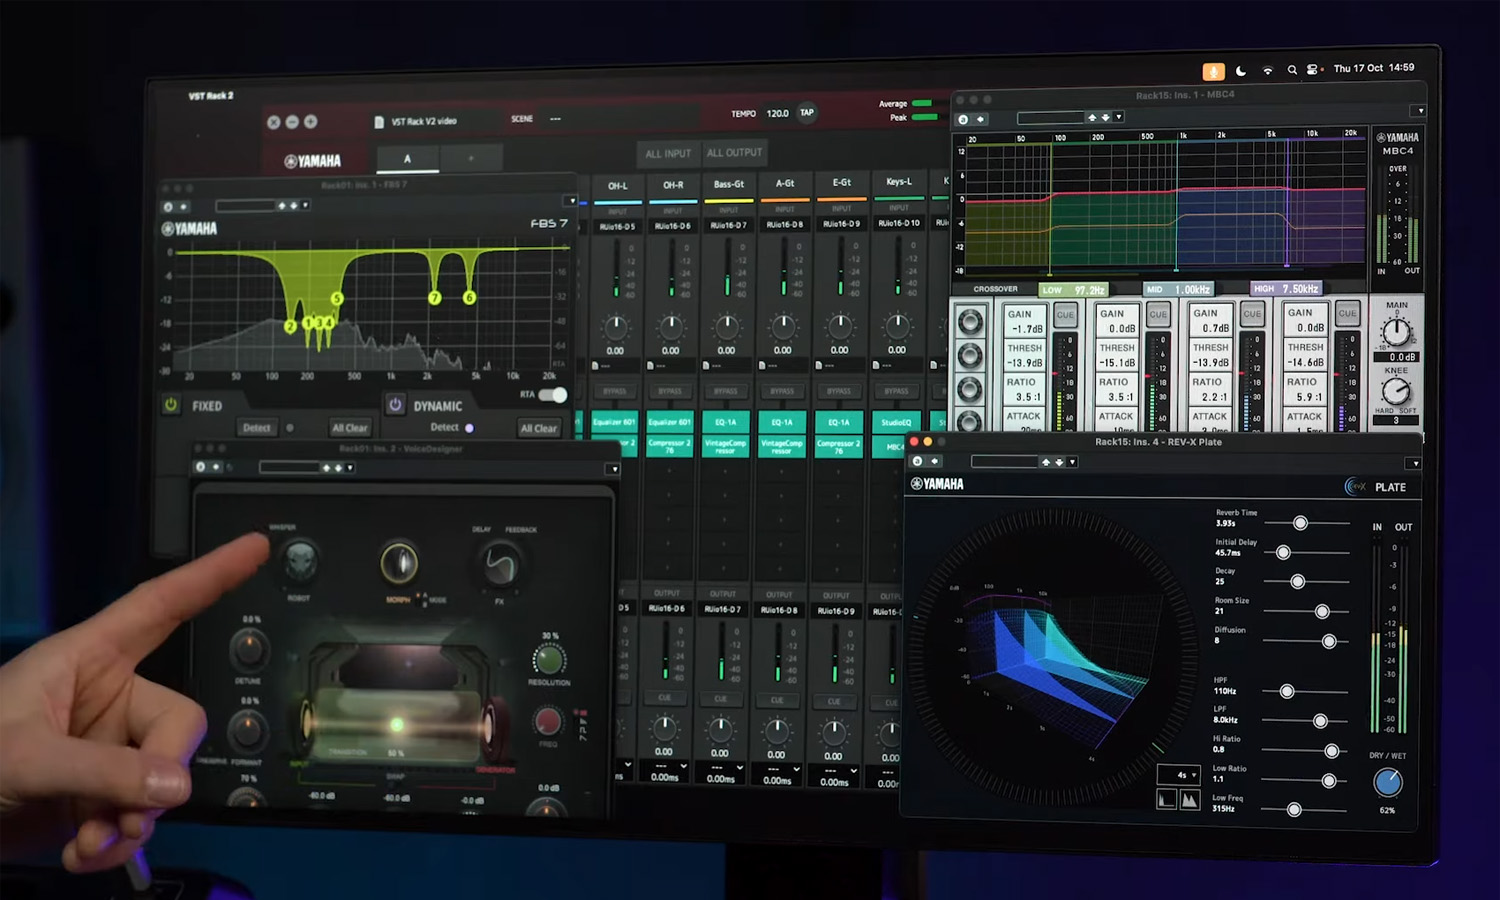The image size is (1500, 900).
Task: Open the 4s time range dropdown
Action: (1178, 775)
